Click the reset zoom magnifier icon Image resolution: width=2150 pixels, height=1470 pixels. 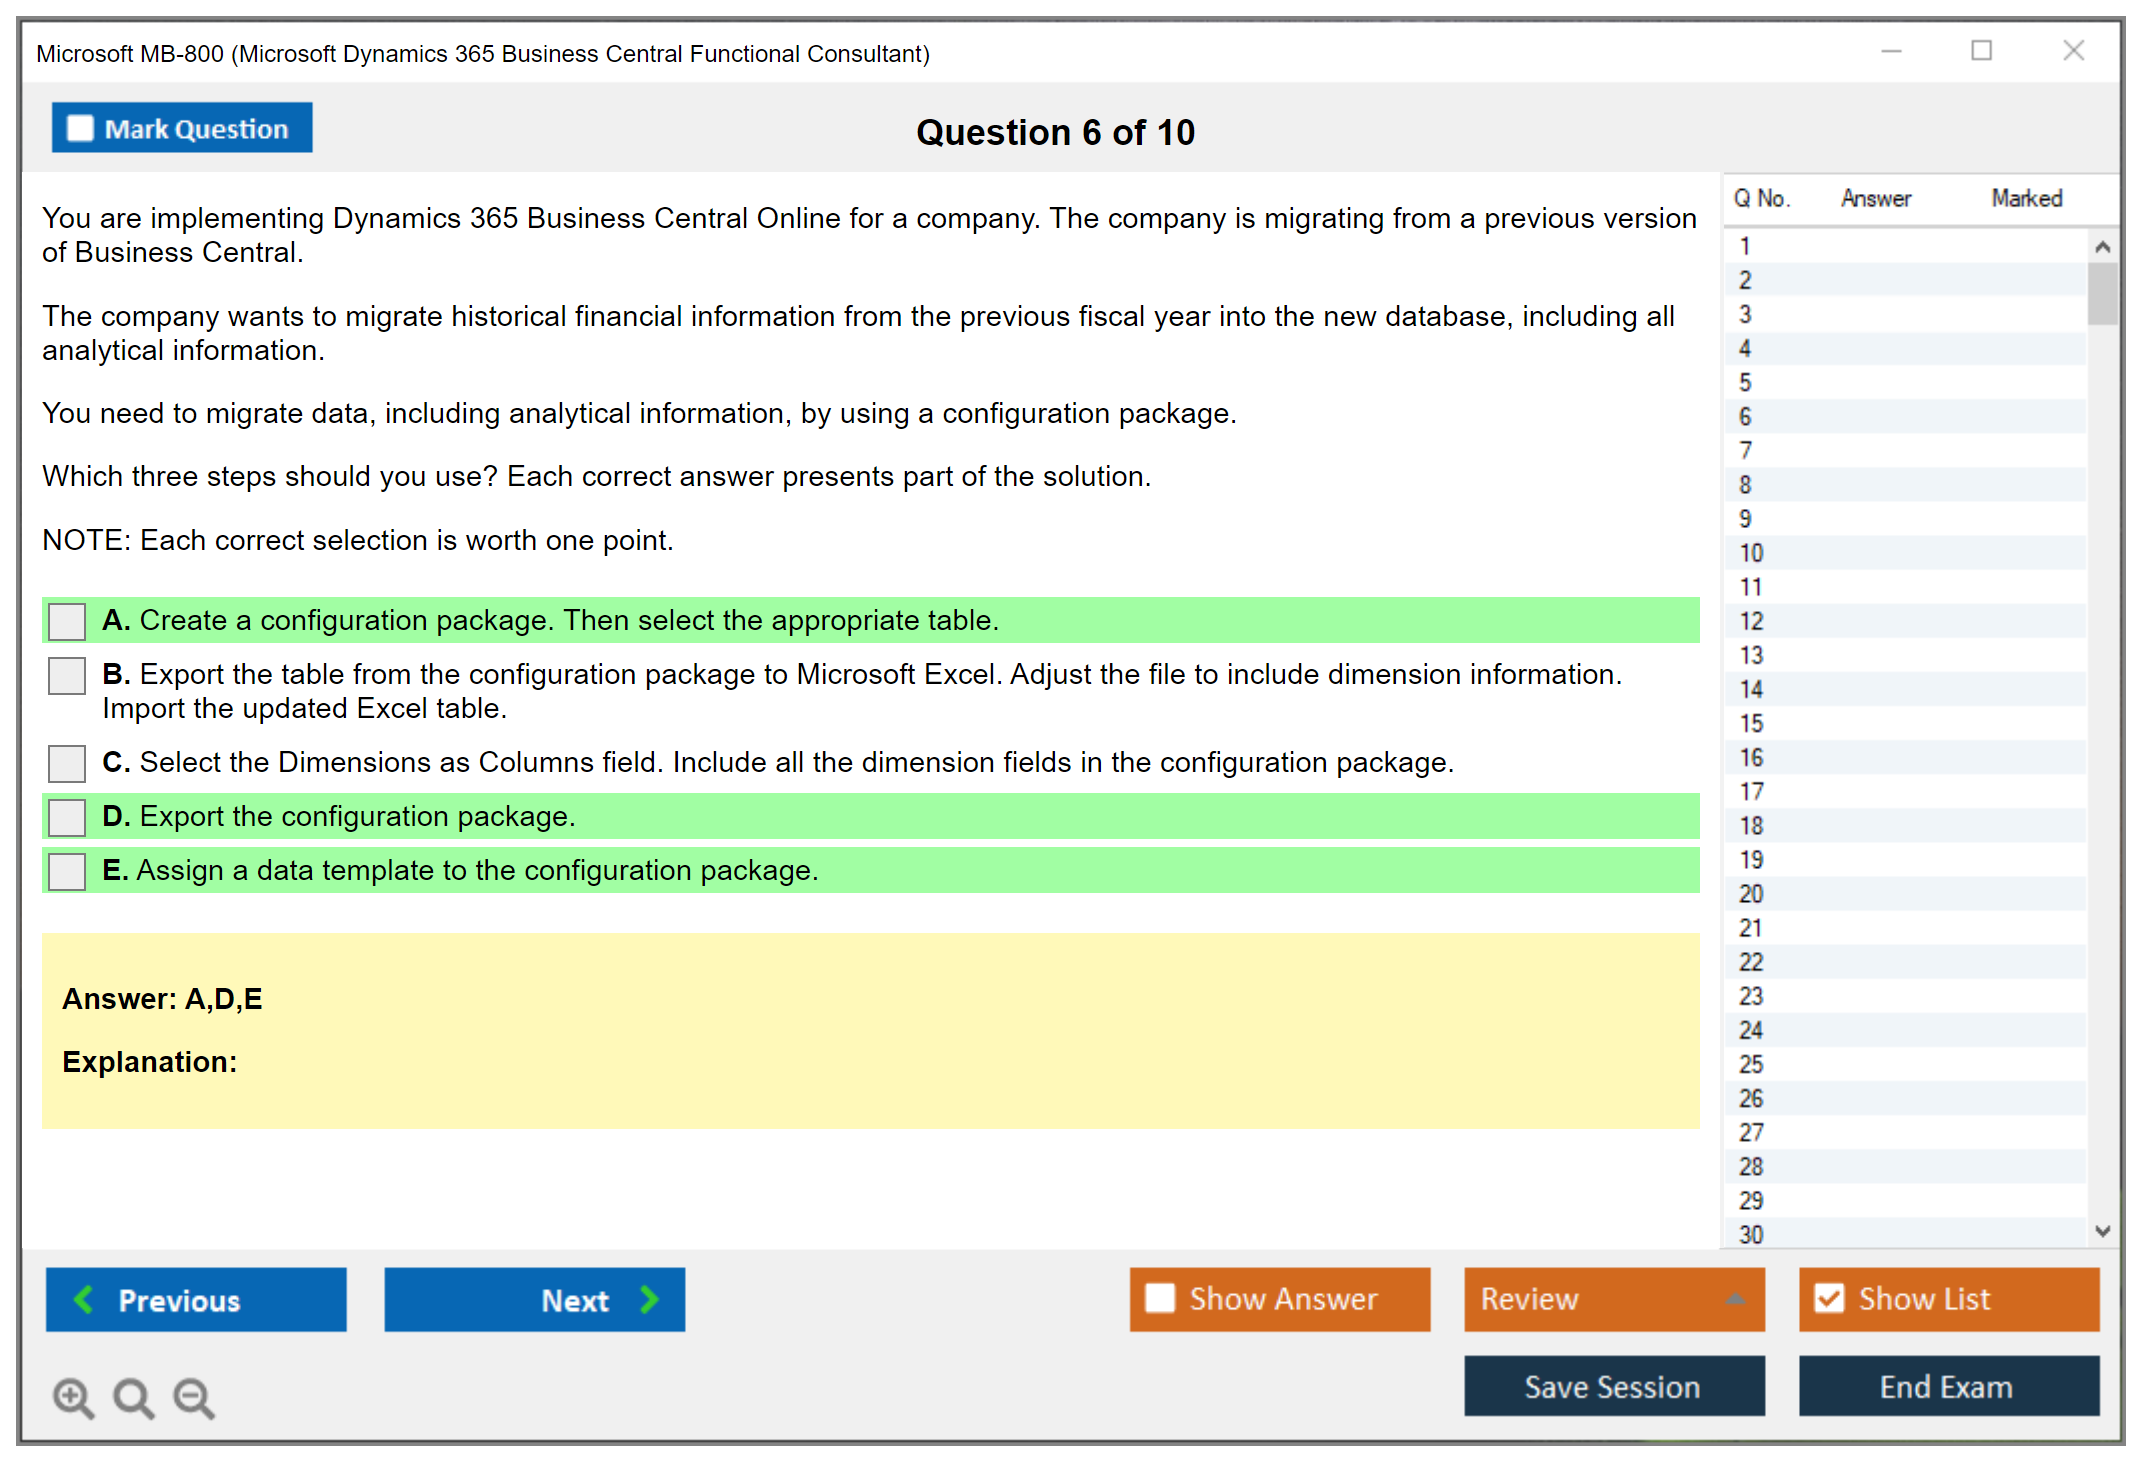point(133,1397)
